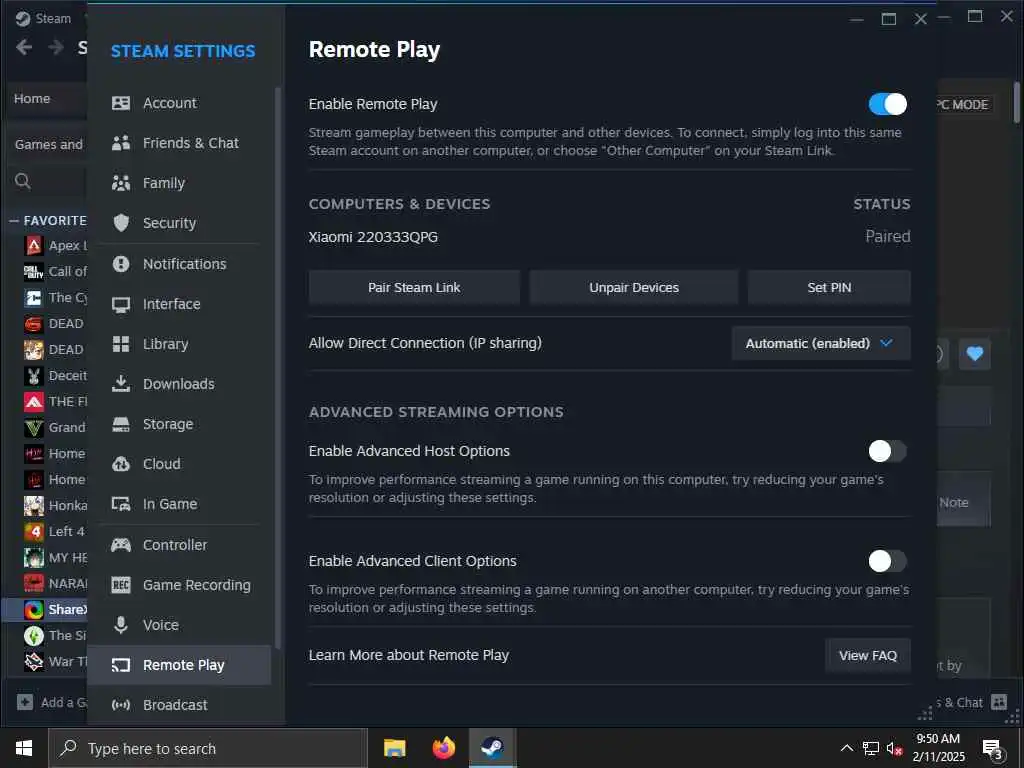
Task: Click the ShareX app icon in library
Action: click(x=33, y=610)
